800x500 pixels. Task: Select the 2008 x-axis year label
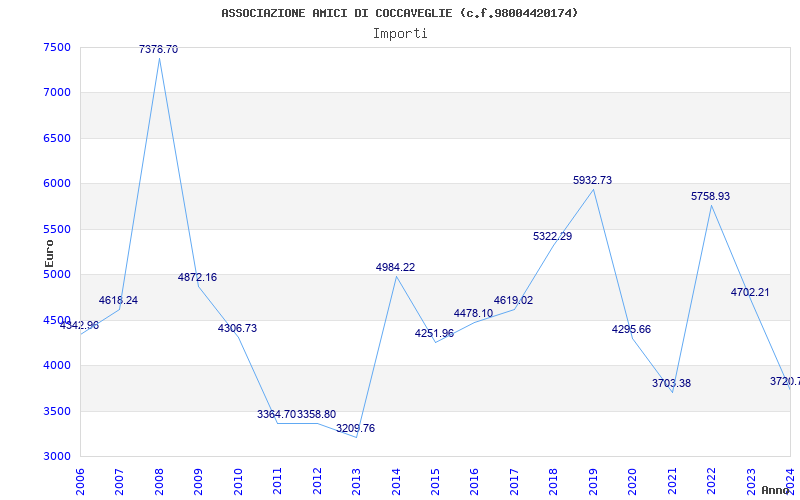(159, 482)
